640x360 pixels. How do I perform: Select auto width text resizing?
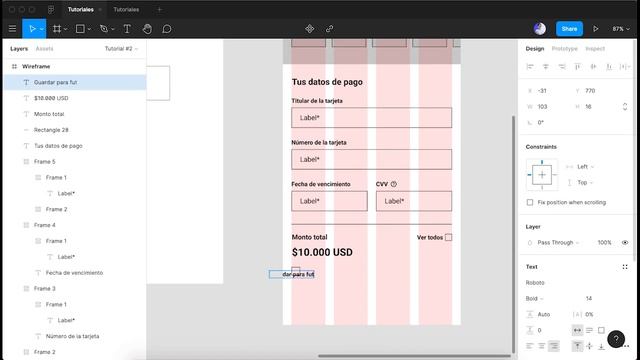pyautogui.click(x=577, y=330)
